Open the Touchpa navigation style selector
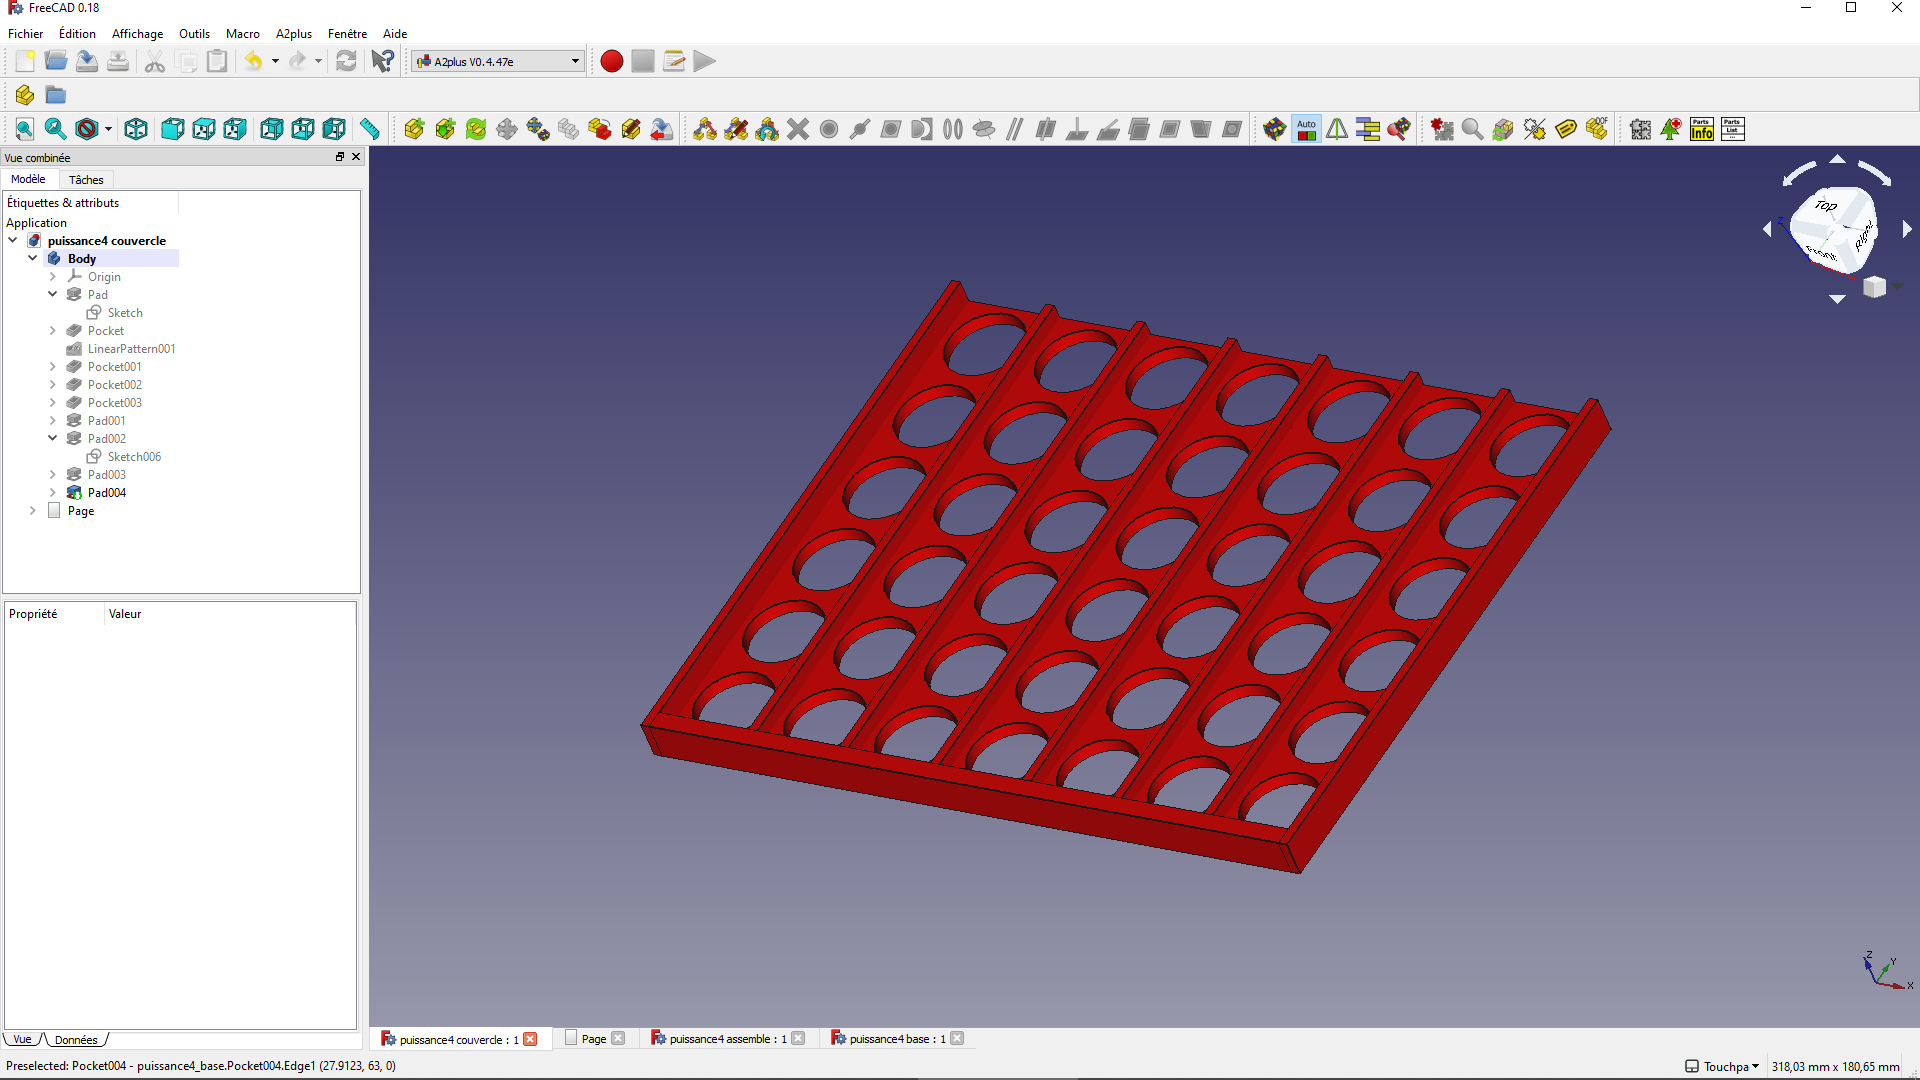This screenshot has width=1920, height=1080. (x=1723, y=1066)
